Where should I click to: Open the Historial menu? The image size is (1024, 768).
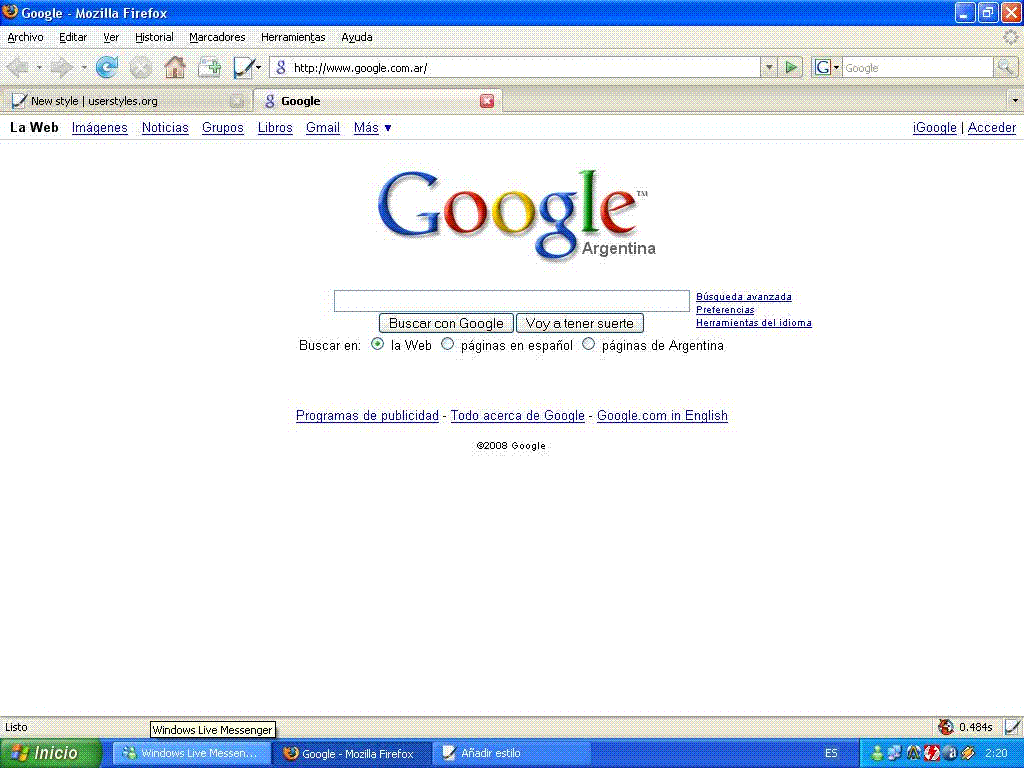[154, 37]
